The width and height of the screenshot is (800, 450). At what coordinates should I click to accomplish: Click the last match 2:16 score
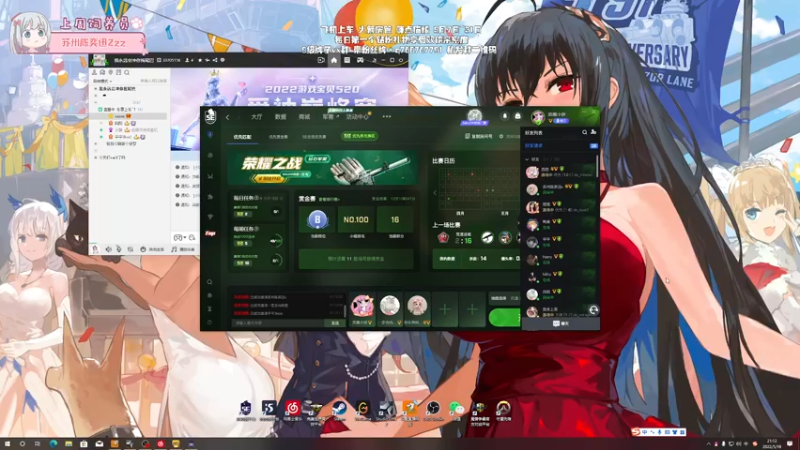[463, 240]
